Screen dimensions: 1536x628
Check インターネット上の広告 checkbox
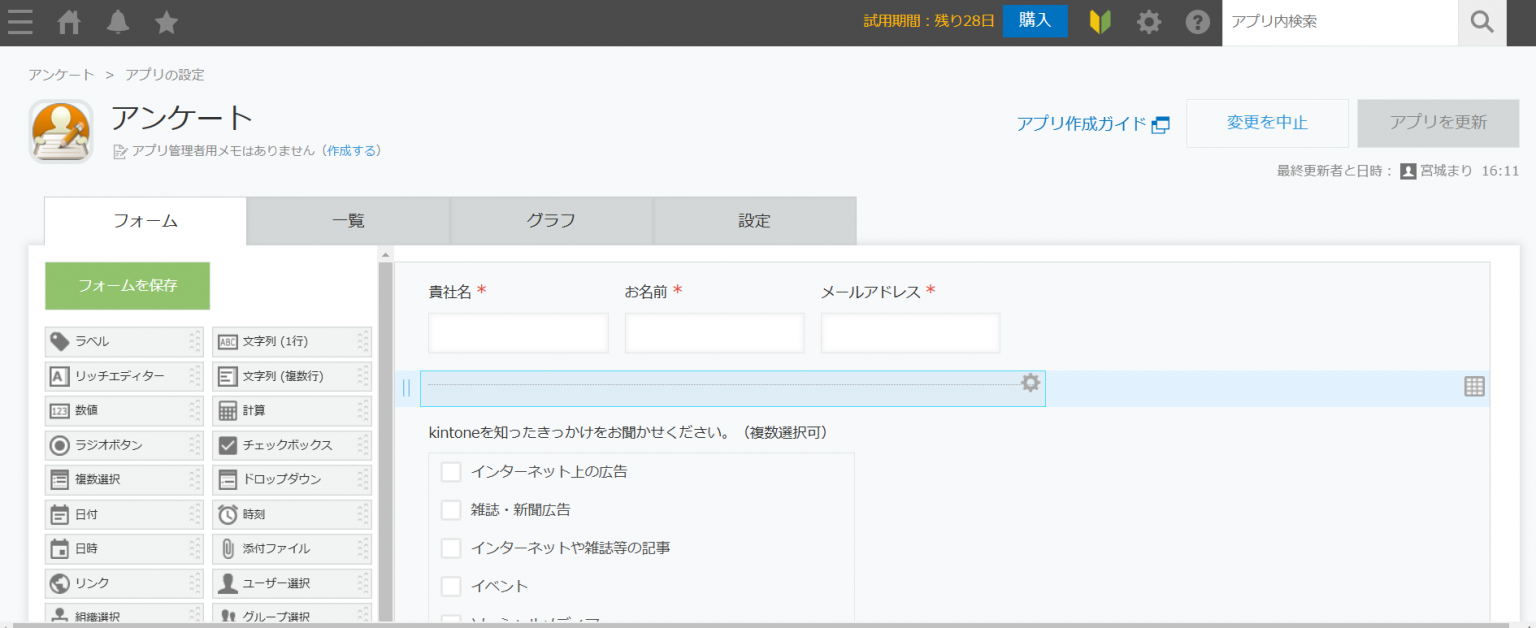click(450, 471)
